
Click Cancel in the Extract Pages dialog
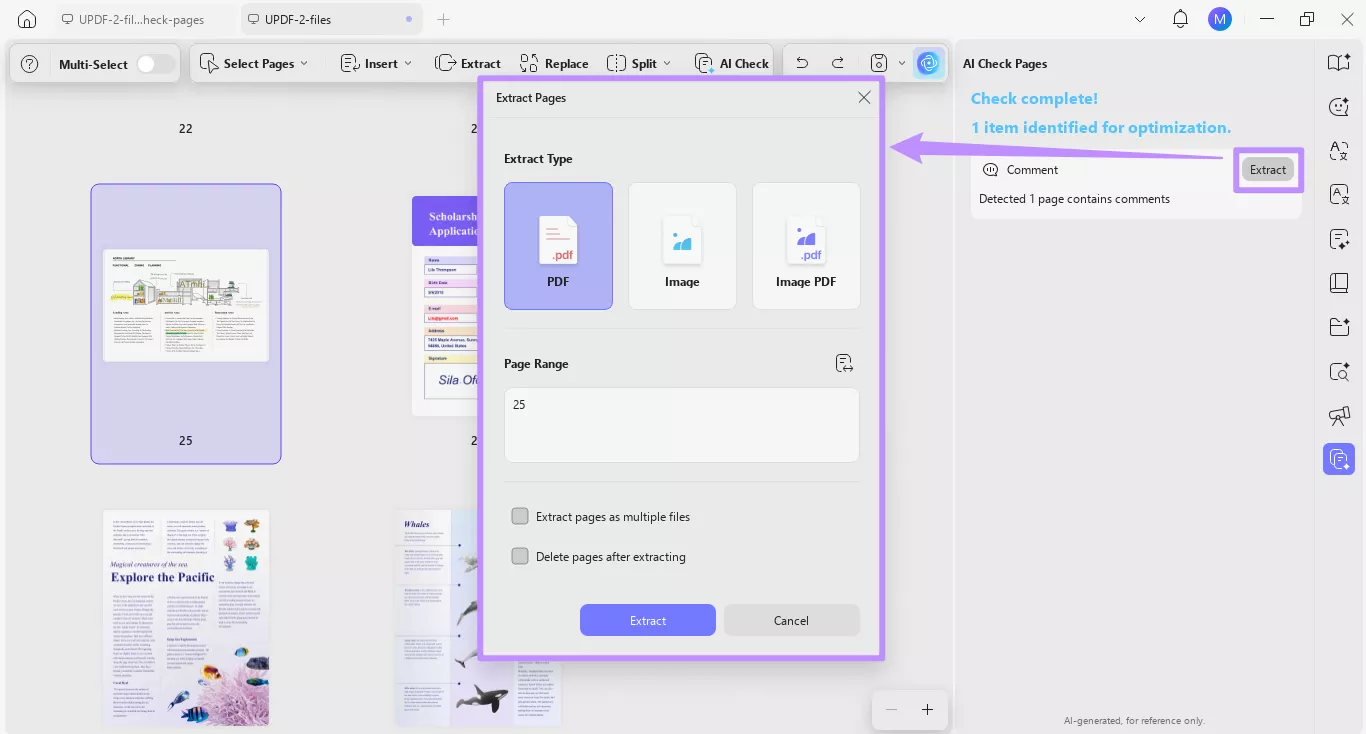tap(791, 620)
